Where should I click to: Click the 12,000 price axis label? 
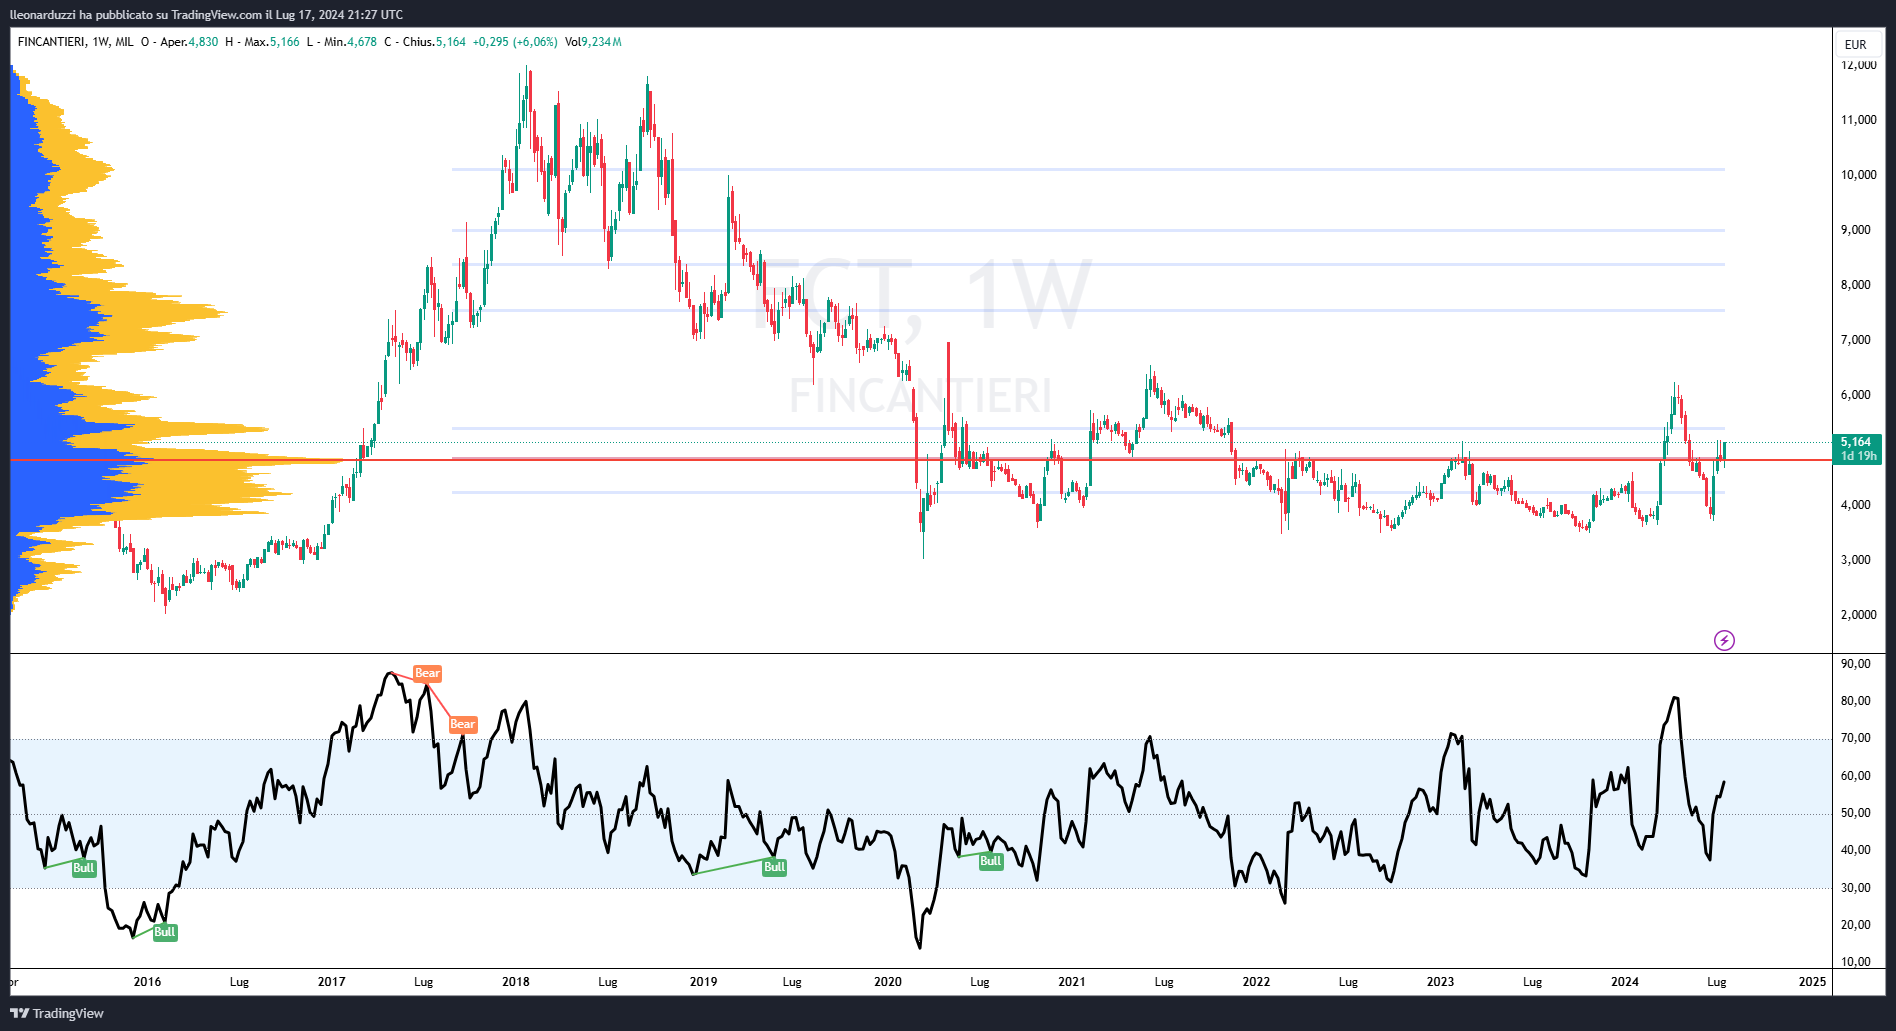coord(1858,65)
